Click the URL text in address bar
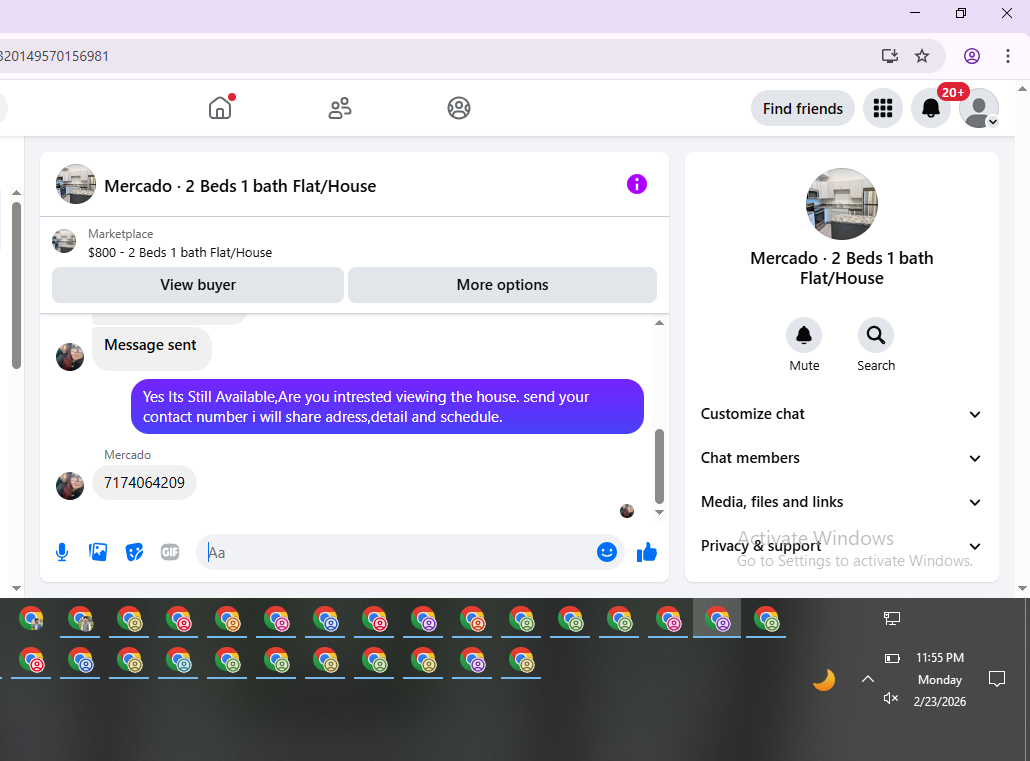This screenshot has width=1030, height=761. click(x=55, y=56)
